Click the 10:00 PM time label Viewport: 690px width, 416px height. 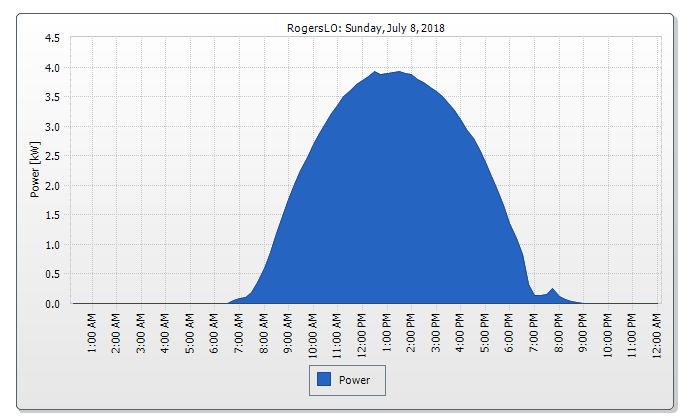coord(607,335)
